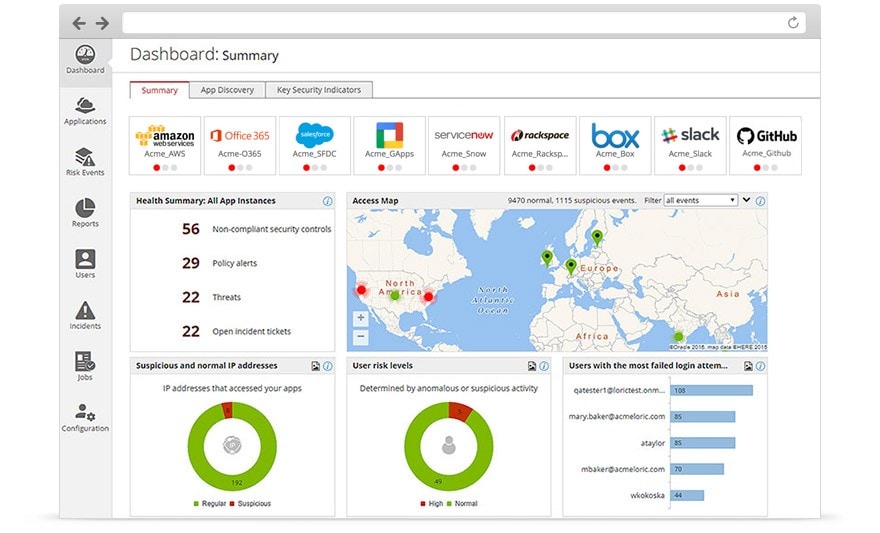Click the Regular legend entry
The width and height of the screenshot is (880, 533).
coord(210,504)
